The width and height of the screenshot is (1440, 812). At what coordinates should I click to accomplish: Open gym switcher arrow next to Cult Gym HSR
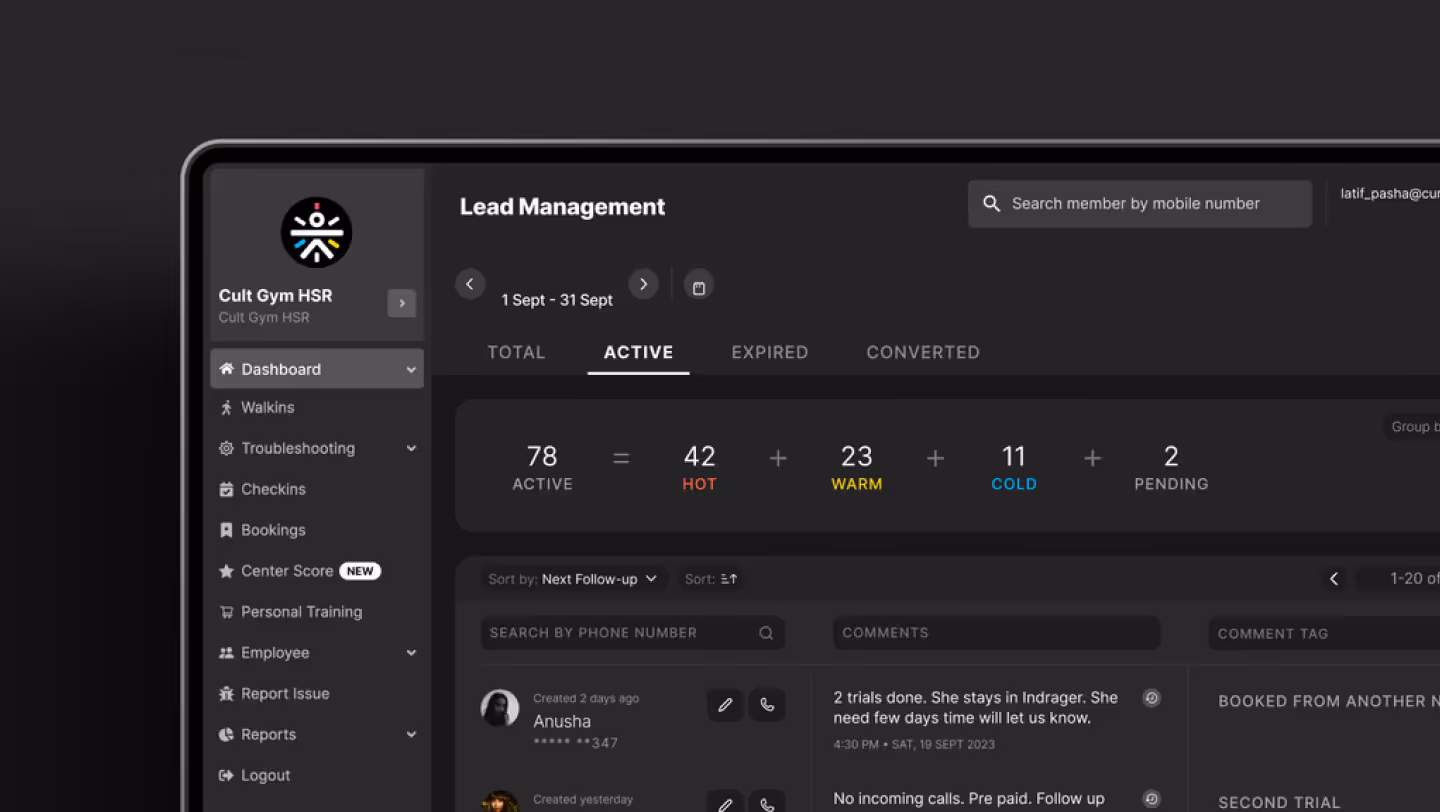[x=401, y=303]
